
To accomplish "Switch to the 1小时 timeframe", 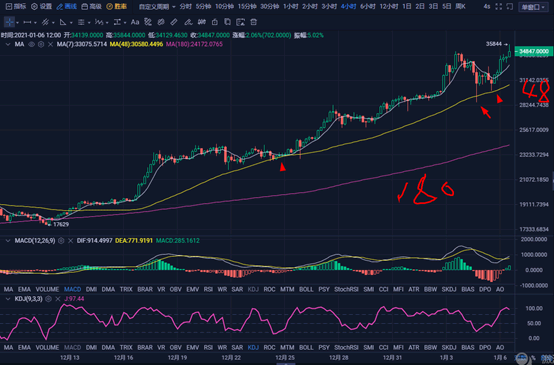I will click(290, 6).
